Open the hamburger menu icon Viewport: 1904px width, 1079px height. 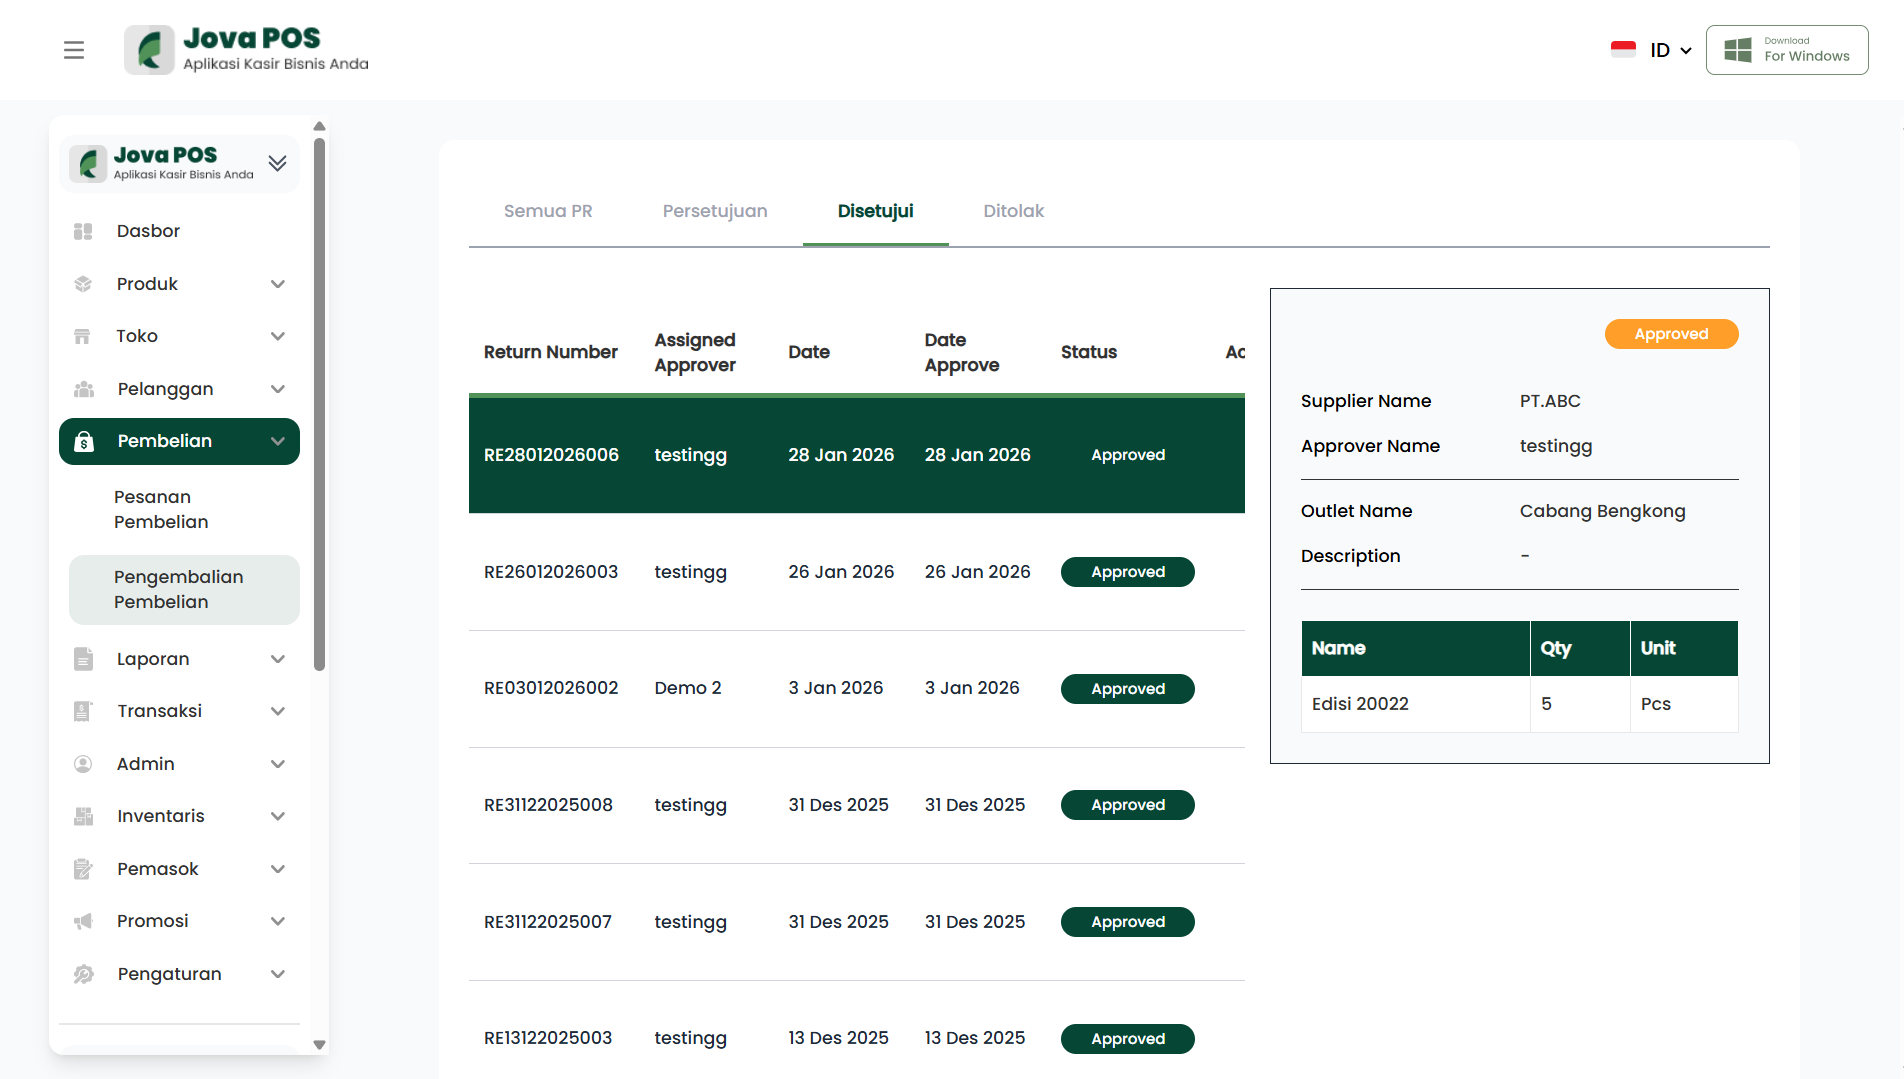click(x=74, y=50)
